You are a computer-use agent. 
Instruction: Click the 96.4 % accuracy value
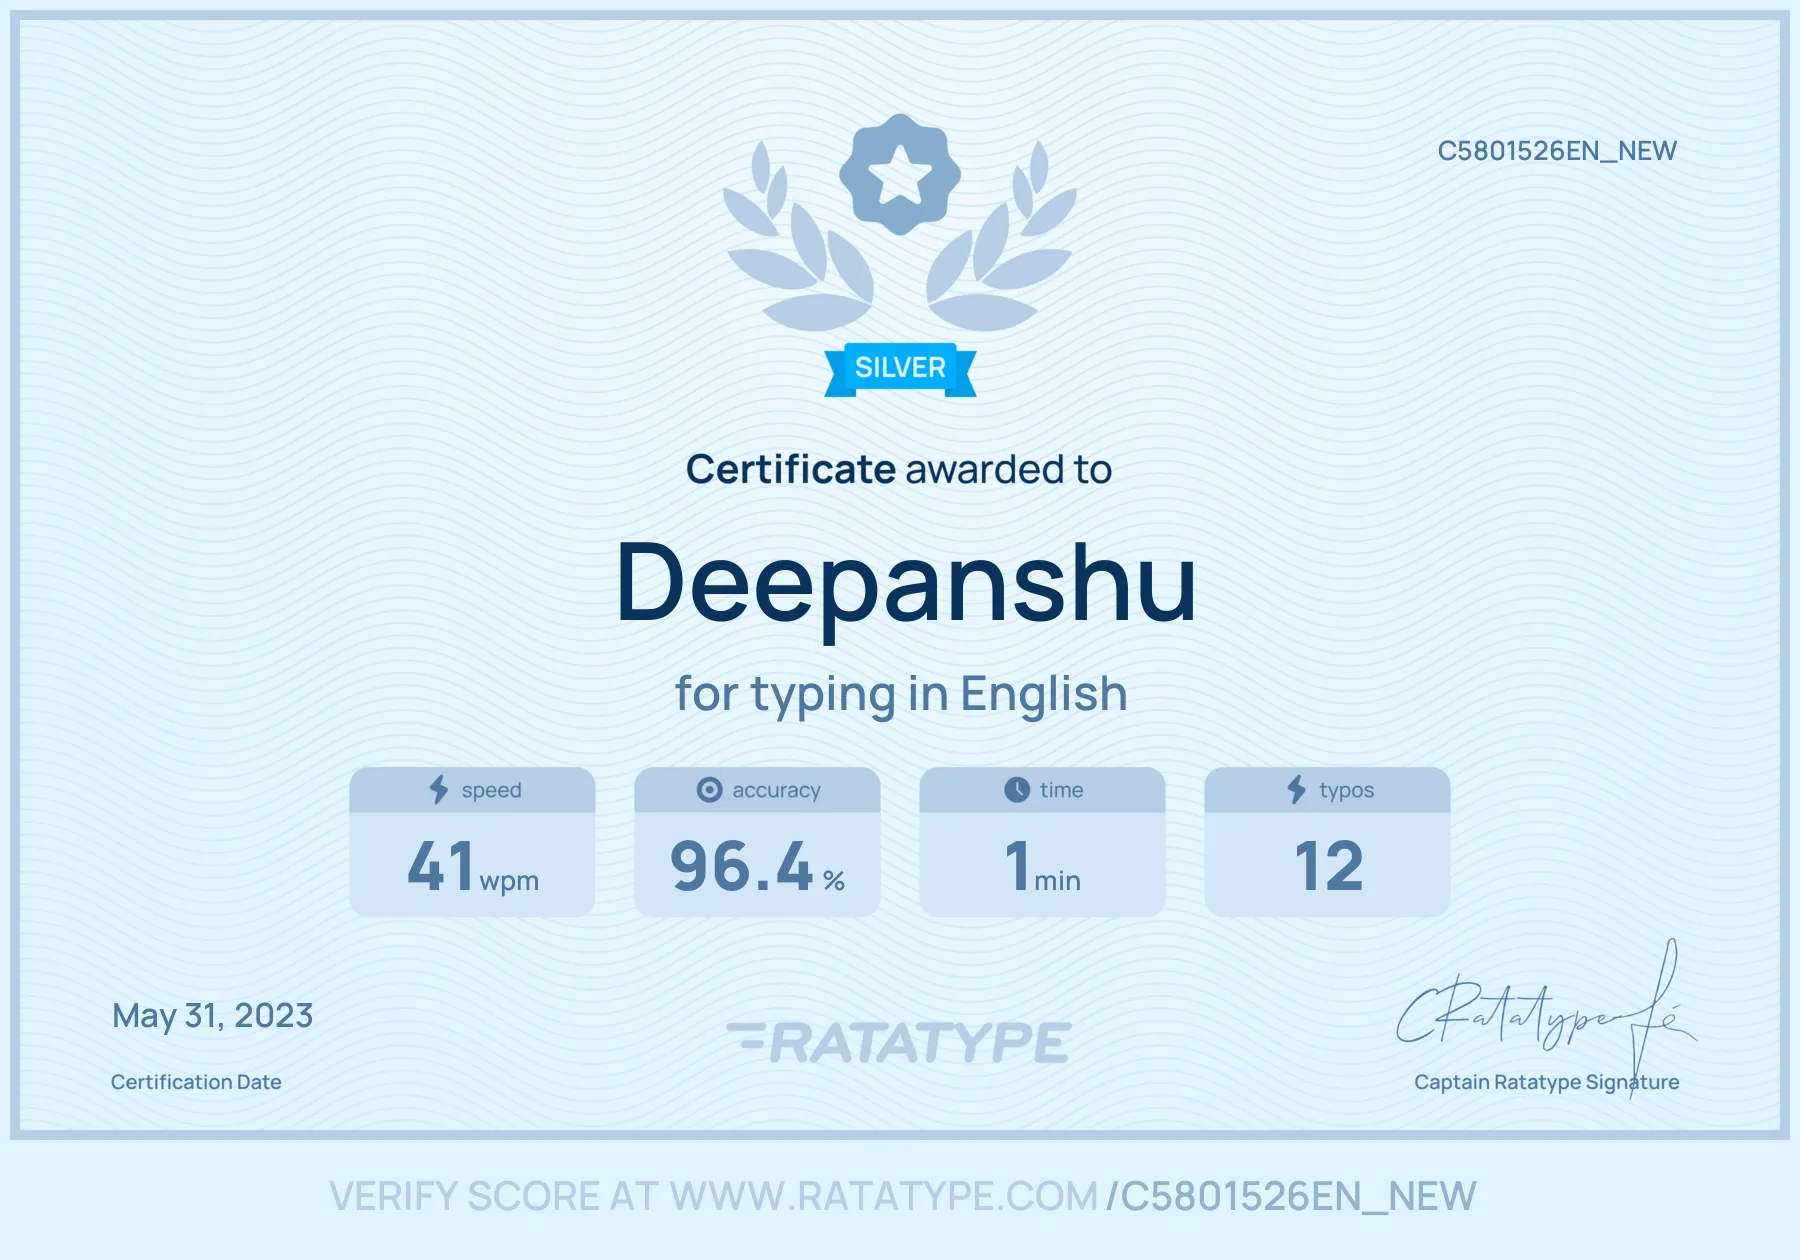click(758, 866)
